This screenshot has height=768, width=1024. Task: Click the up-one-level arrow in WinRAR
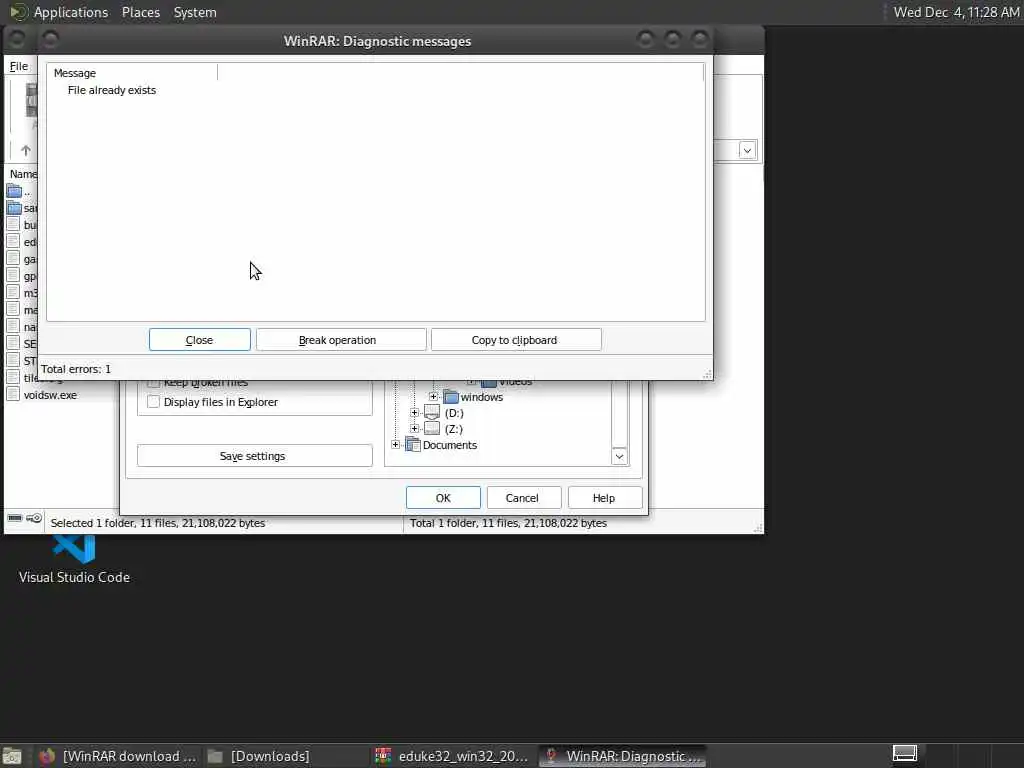(x=25, y=150)
